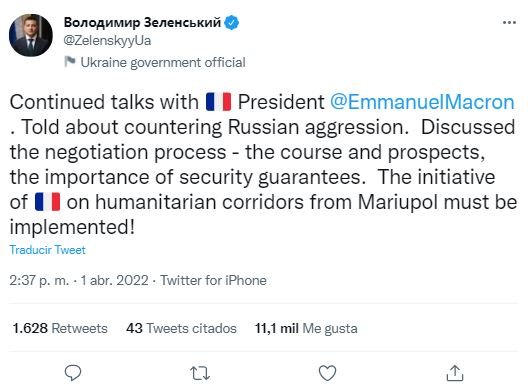Click the Twitter for iPhone source link
This screenshot has width=531, height=392.
(213, 280)
